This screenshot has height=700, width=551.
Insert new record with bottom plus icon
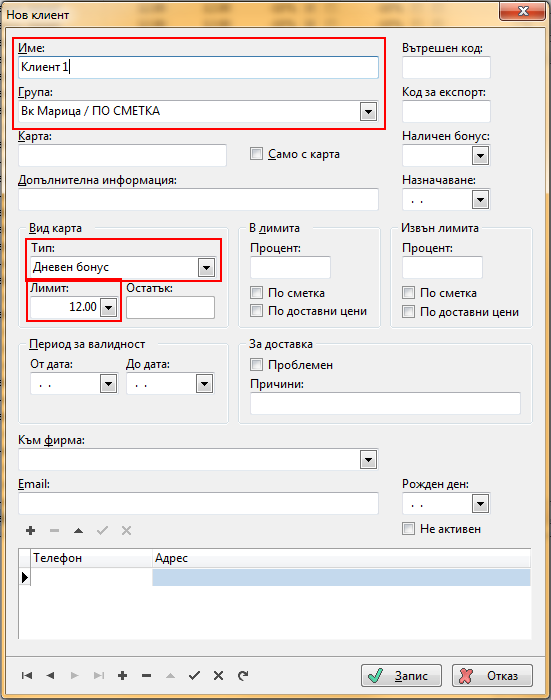122,675
